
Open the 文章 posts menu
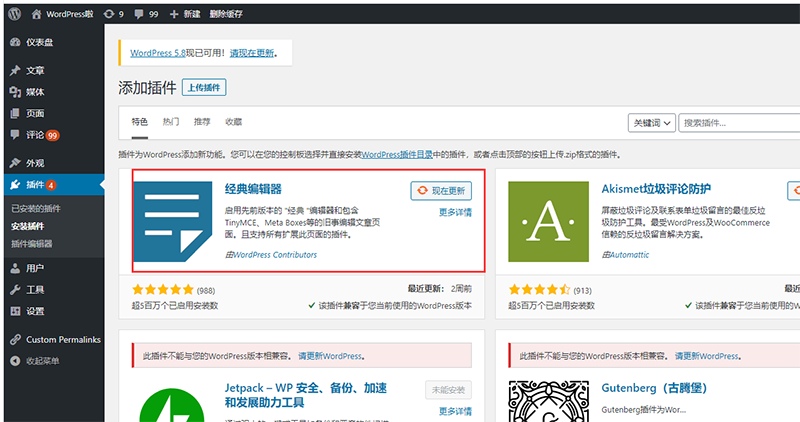tap(53, 70)
